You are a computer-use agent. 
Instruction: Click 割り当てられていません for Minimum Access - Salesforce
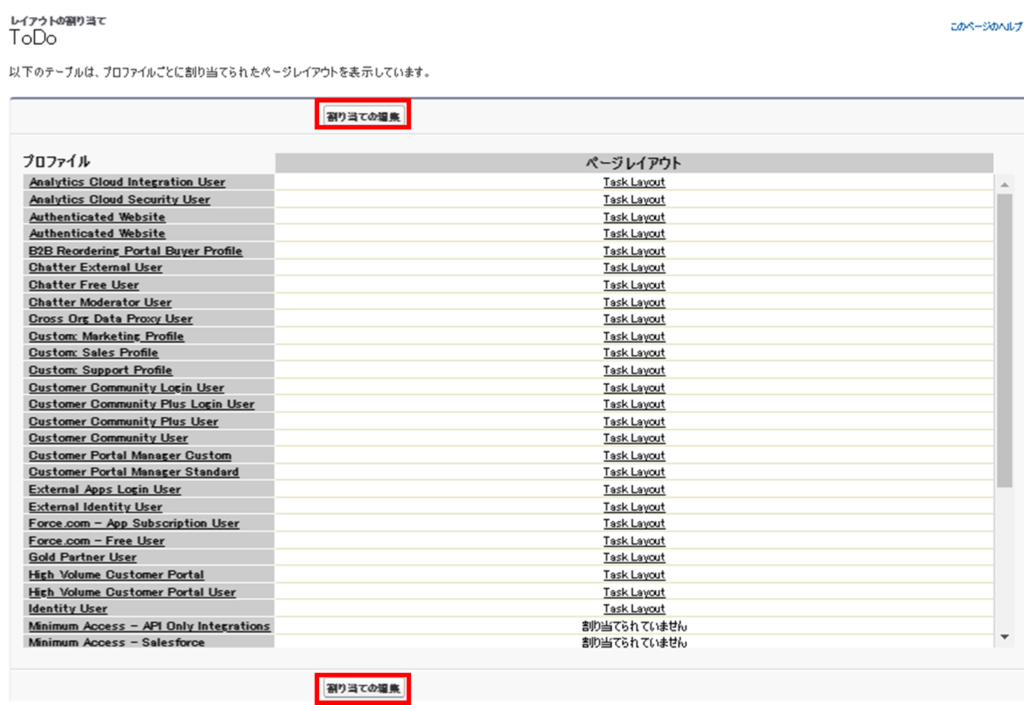point(634,643)
